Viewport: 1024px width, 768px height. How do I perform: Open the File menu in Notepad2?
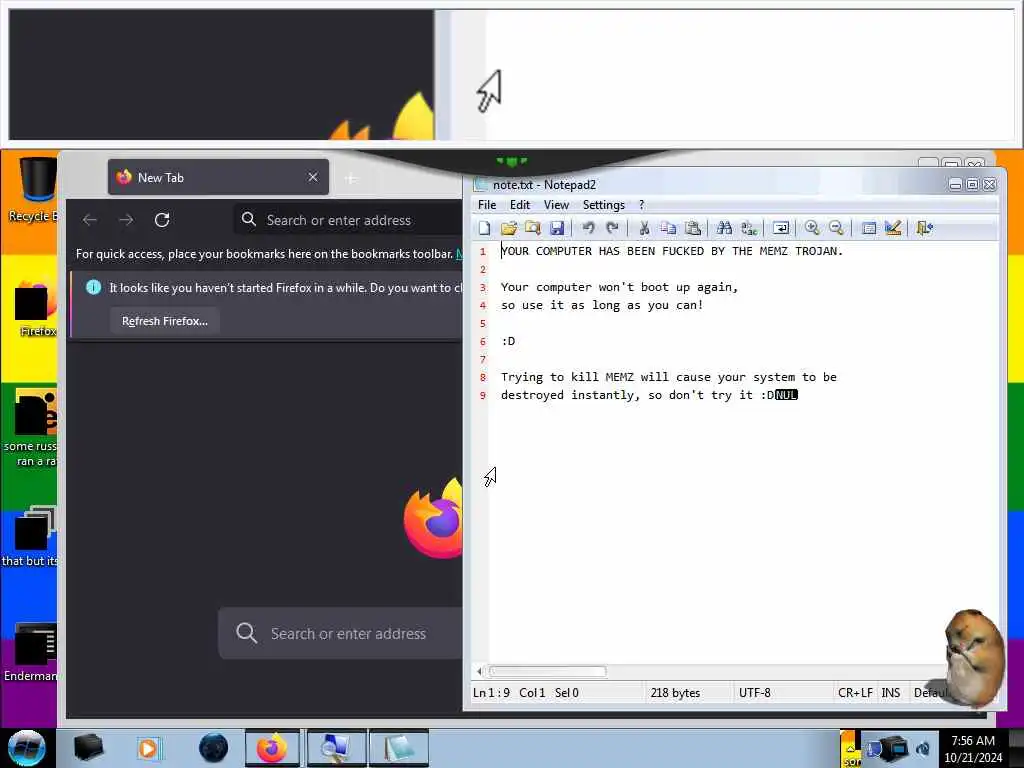(x=487, y=205)
